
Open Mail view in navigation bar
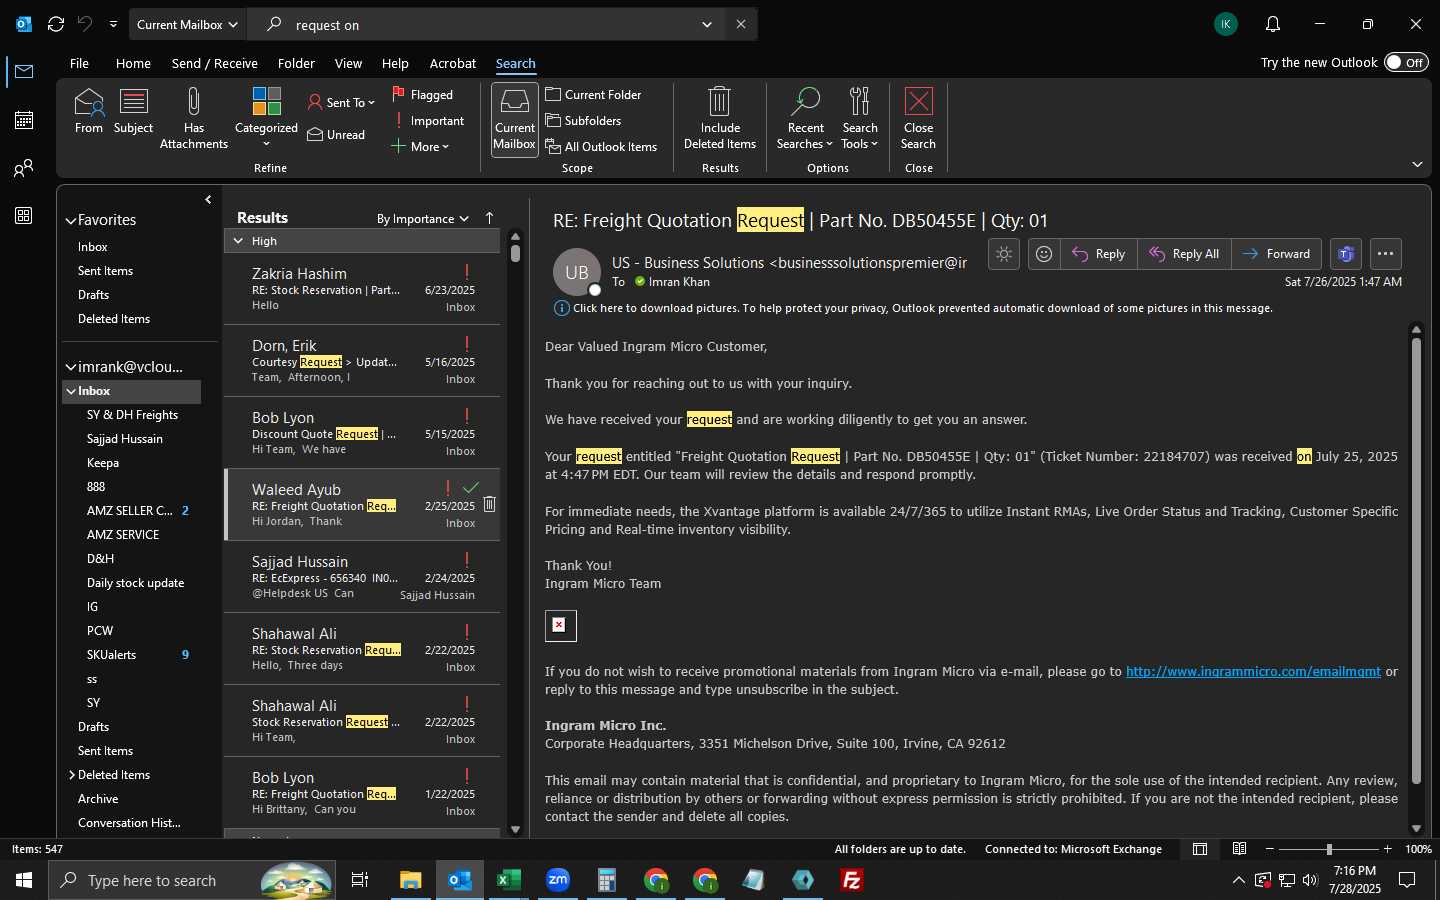(24, 72)
